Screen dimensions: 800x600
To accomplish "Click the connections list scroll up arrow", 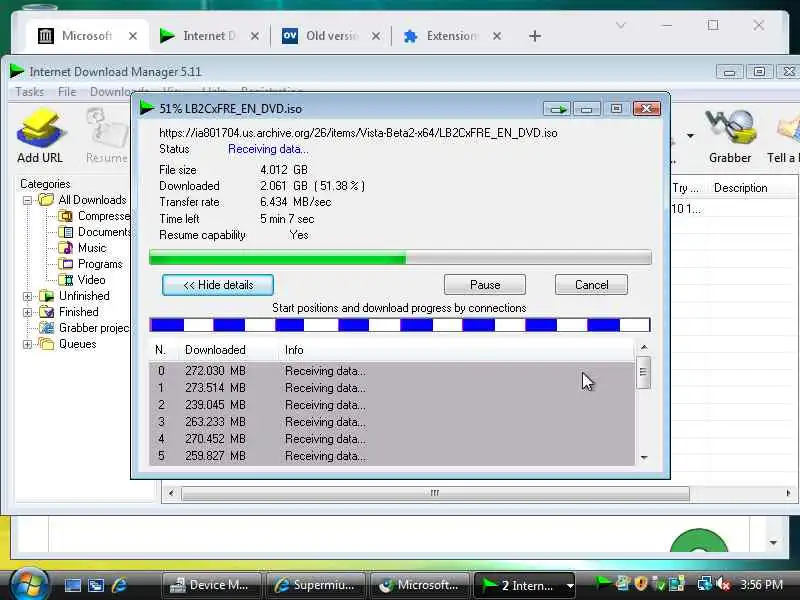I will pyautogui.click(x=644, y=347).
